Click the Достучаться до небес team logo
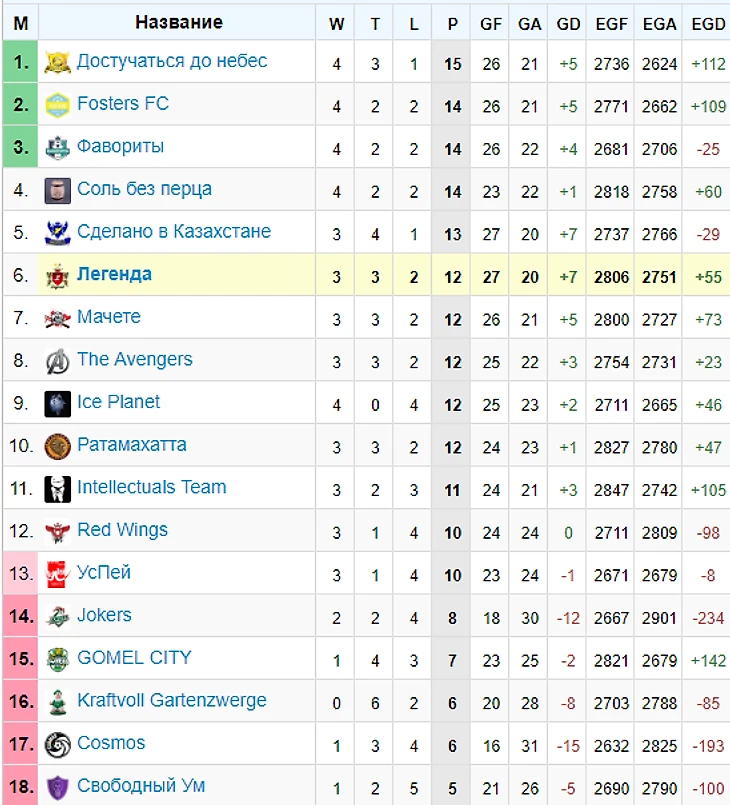Image resolution: width=730 pixels, height=805 pixels. [57, 63]
